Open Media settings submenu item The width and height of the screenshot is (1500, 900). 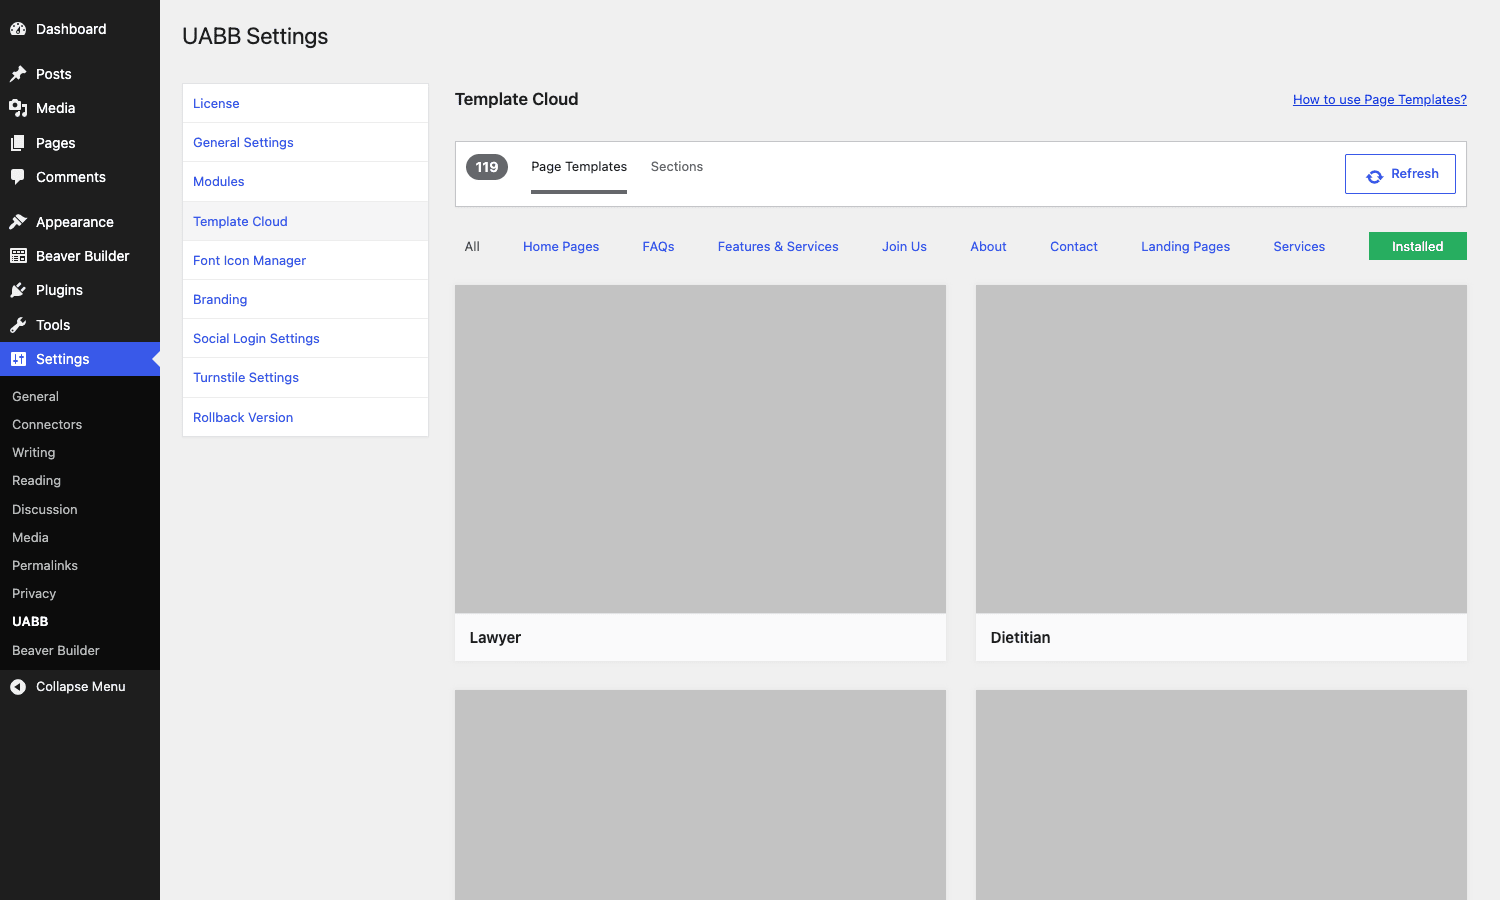30,538
